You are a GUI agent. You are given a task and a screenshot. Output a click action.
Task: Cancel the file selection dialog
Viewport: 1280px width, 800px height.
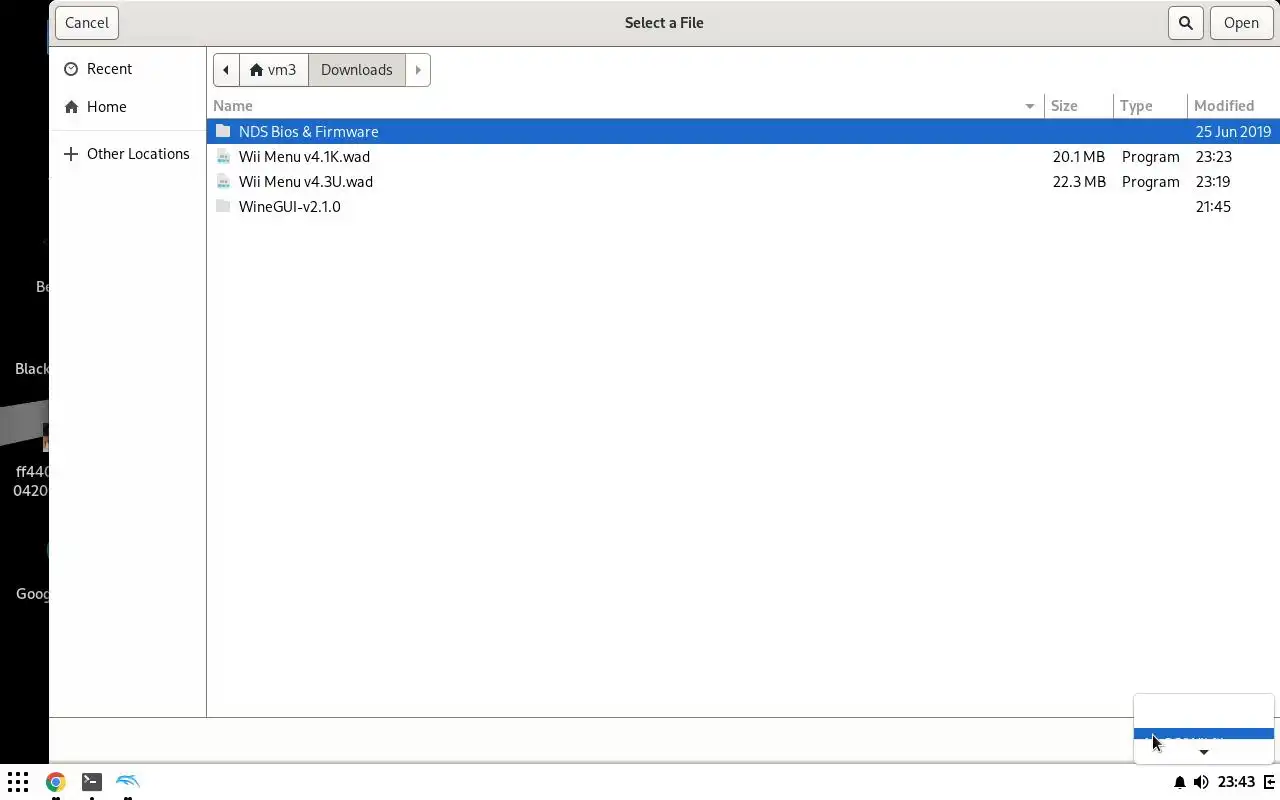pos(87,23)
